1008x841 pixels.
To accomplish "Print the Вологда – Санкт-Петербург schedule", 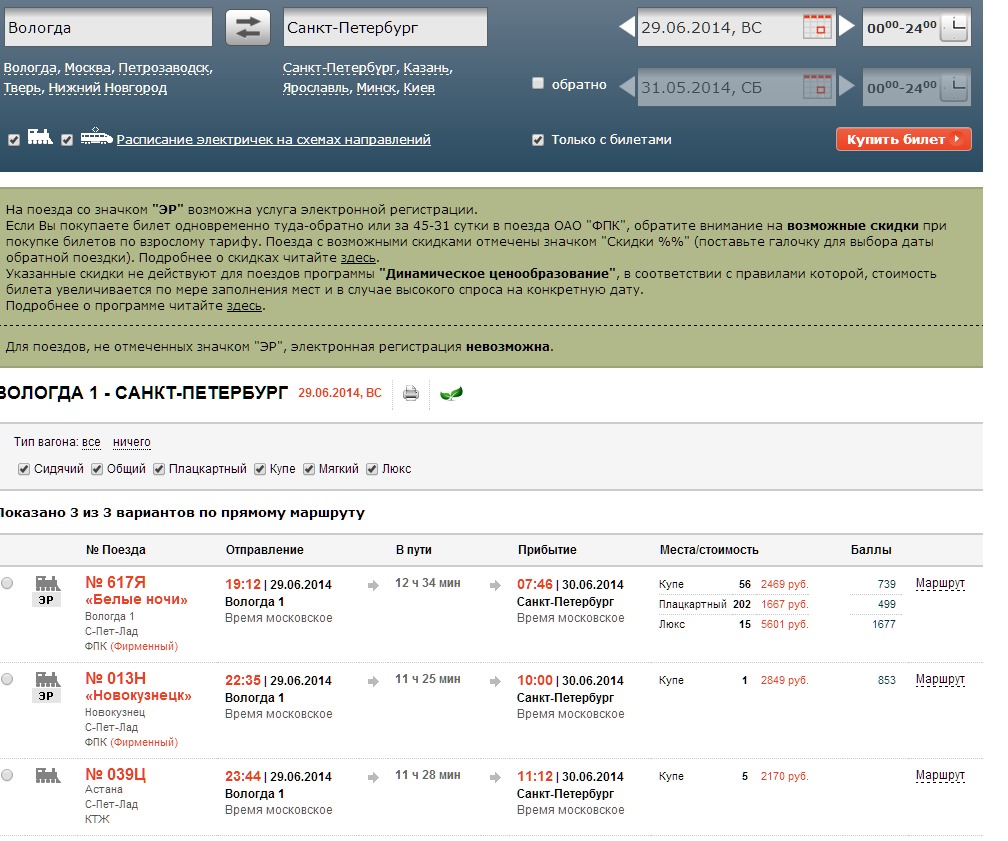I will point(411,393).
